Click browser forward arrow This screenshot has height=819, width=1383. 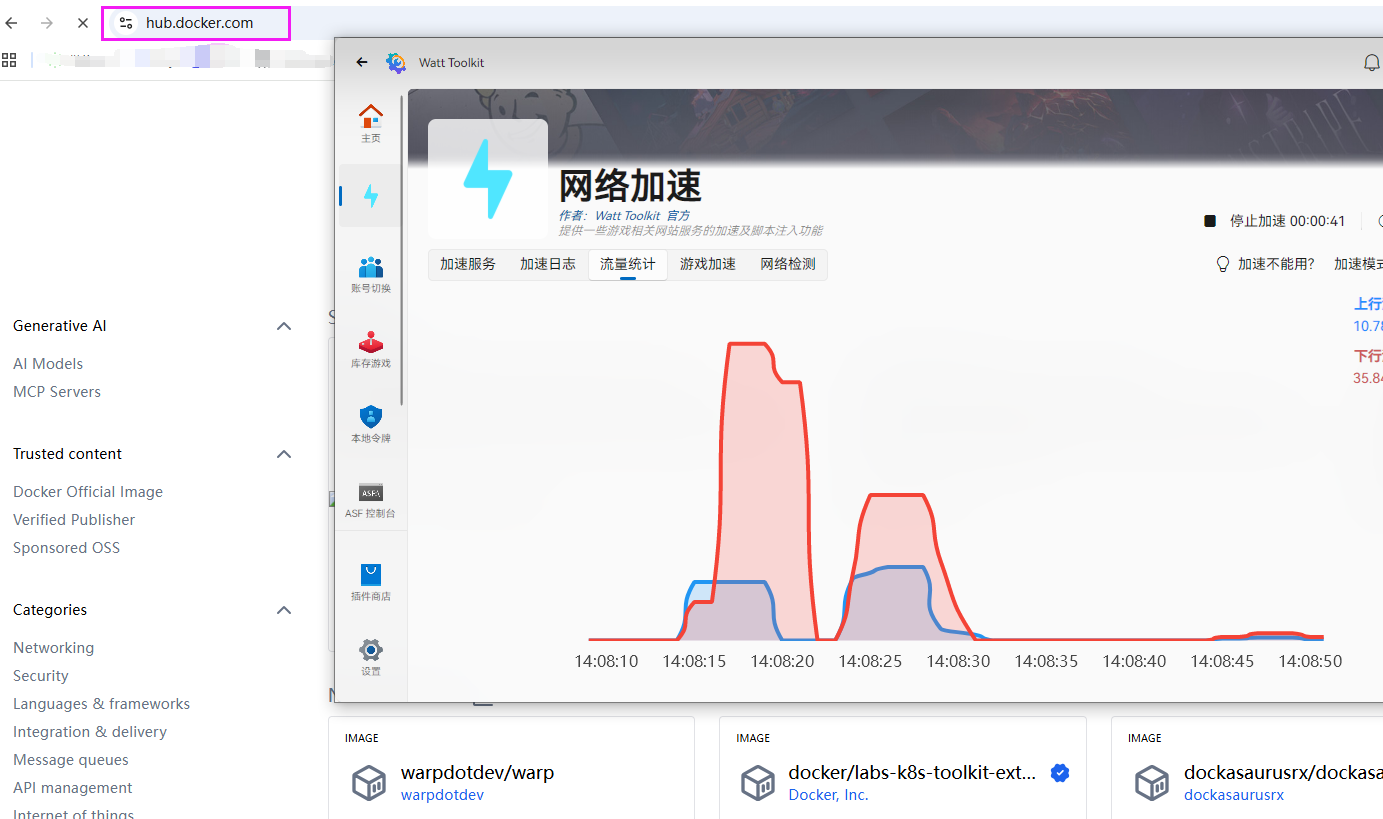pos(47,22)
